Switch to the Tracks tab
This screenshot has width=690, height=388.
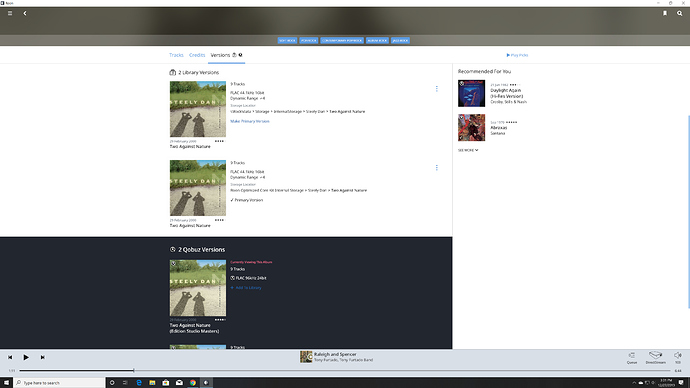(x=176, y=55)
